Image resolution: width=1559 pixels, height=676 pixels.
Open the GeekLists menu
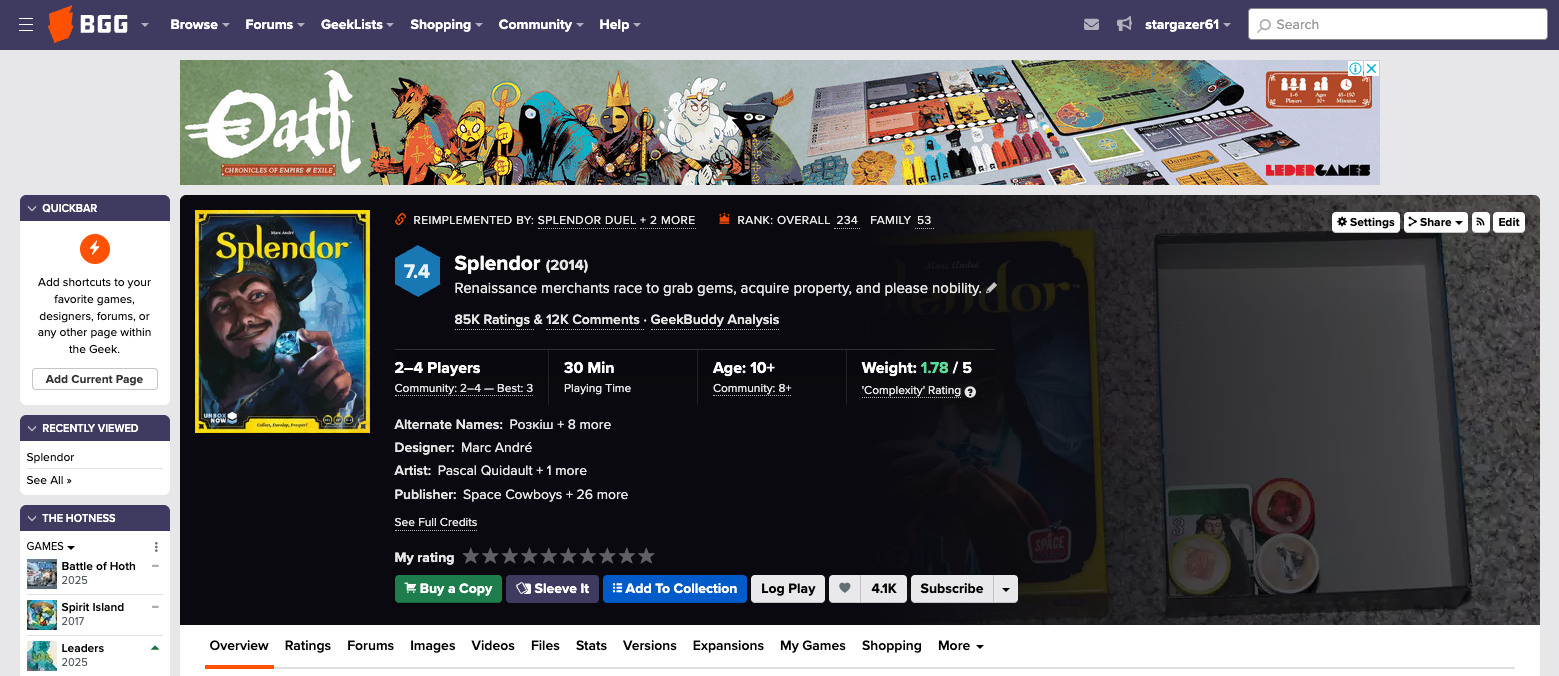[357, 24]
